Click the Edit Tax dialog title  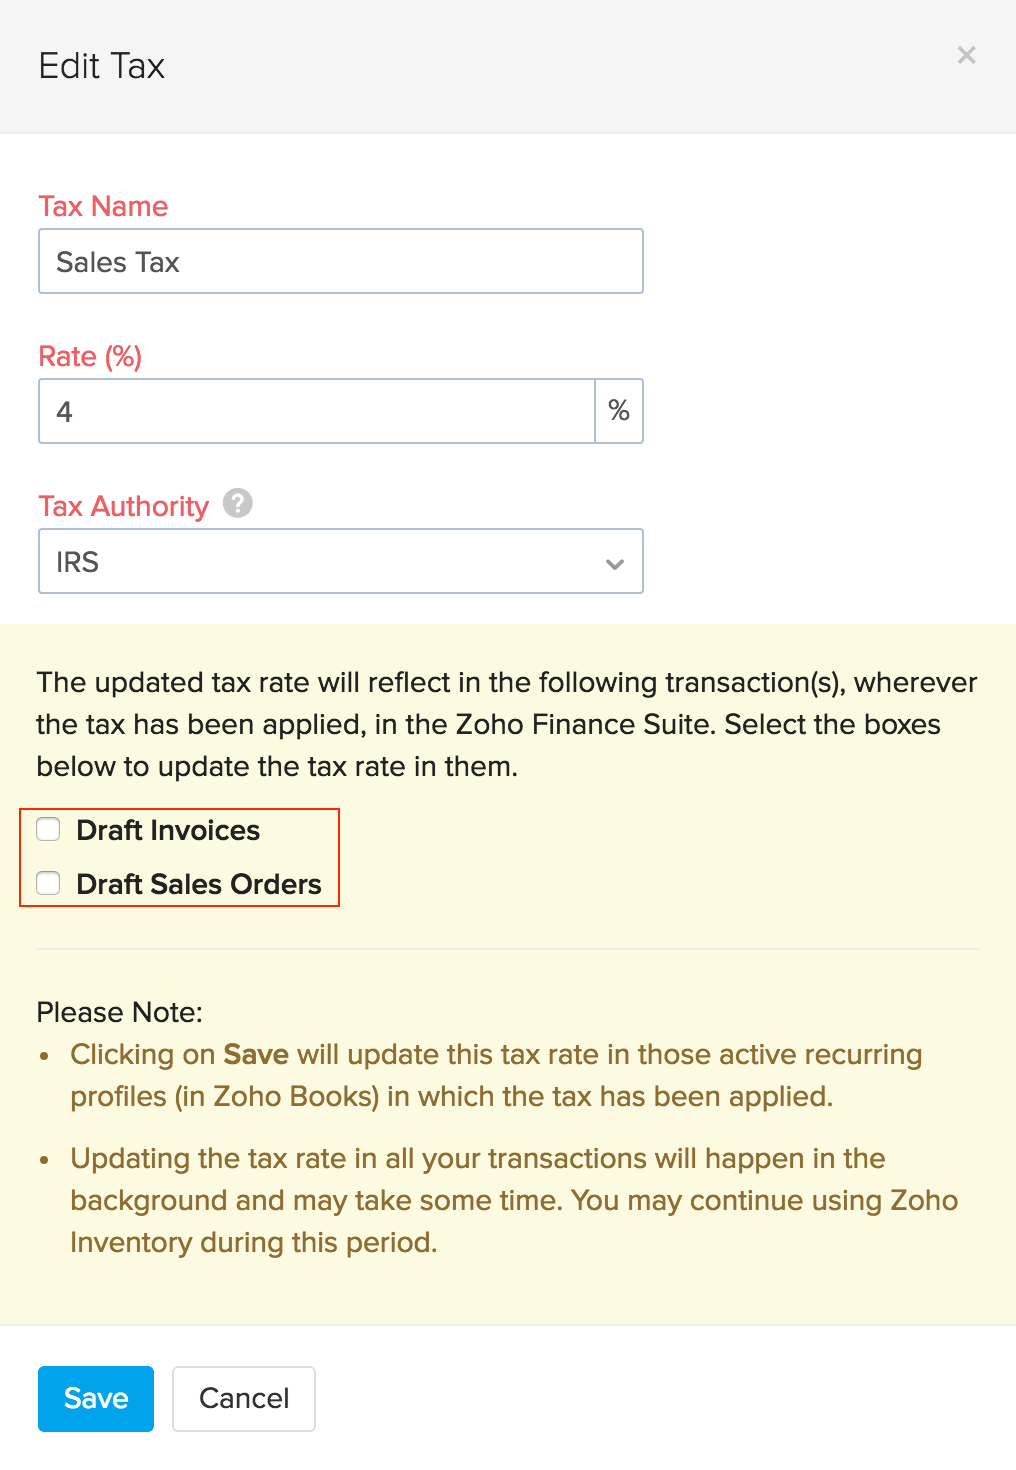[x=101, y=65]
